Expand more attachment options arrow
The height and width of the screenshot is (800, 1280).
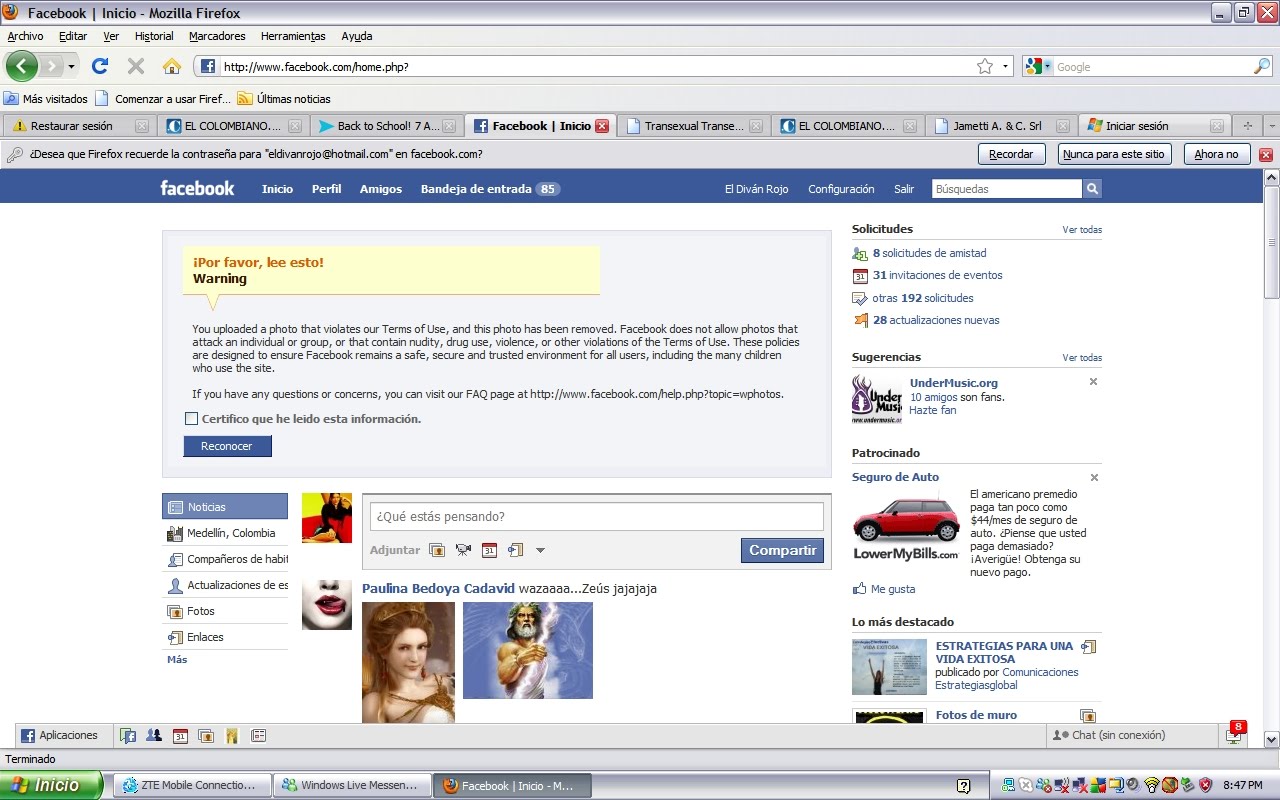(540, 550)
